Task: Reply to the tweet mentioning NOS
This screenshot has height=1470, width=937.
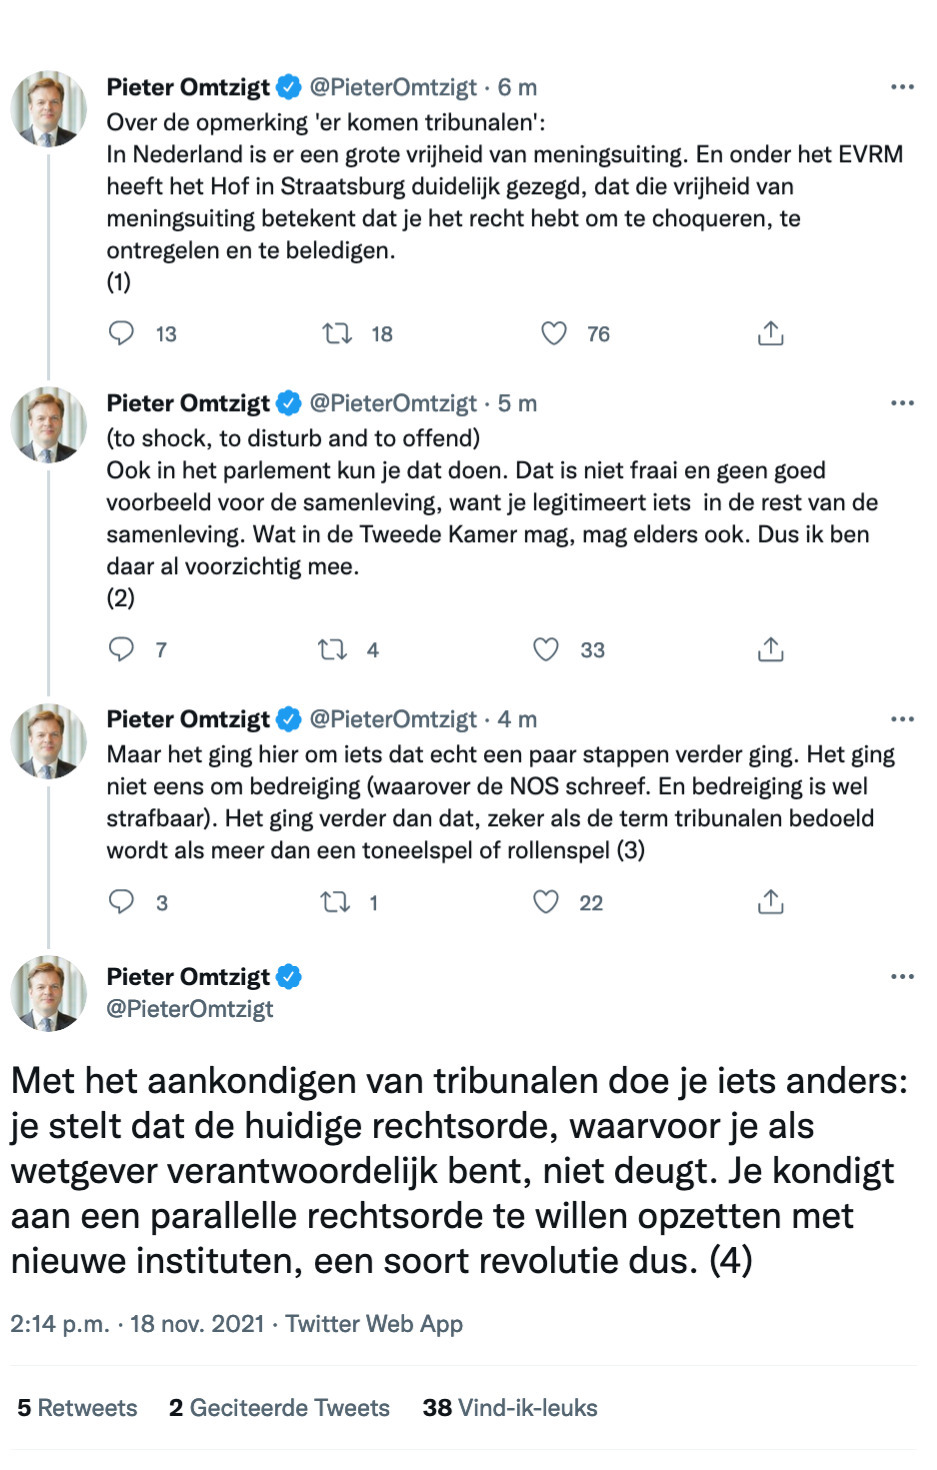Action: click(121, 902)
